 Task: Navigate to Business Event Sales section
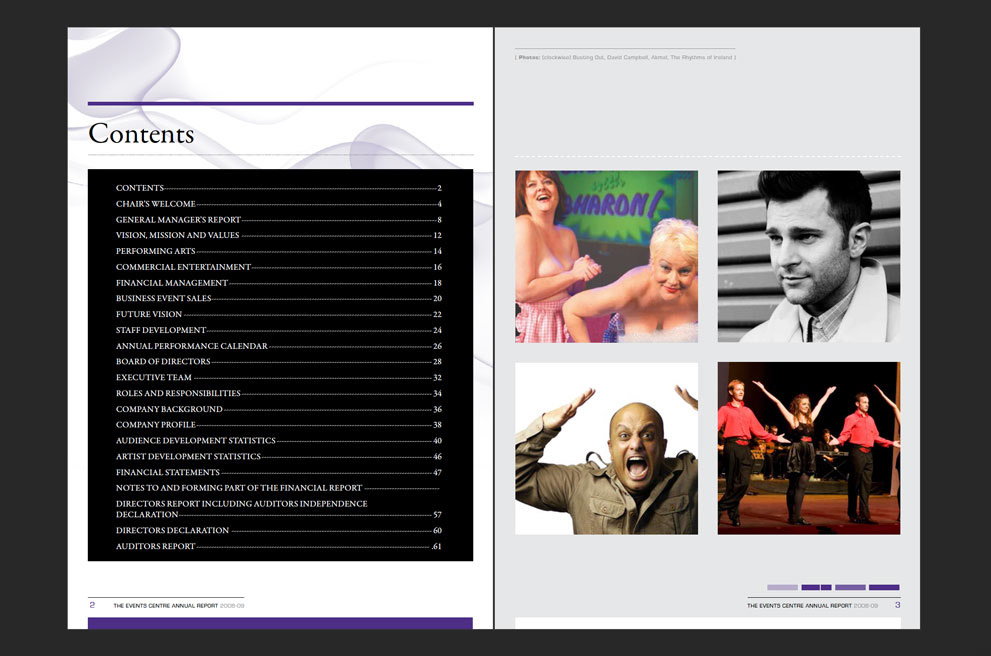coord(163,299)
